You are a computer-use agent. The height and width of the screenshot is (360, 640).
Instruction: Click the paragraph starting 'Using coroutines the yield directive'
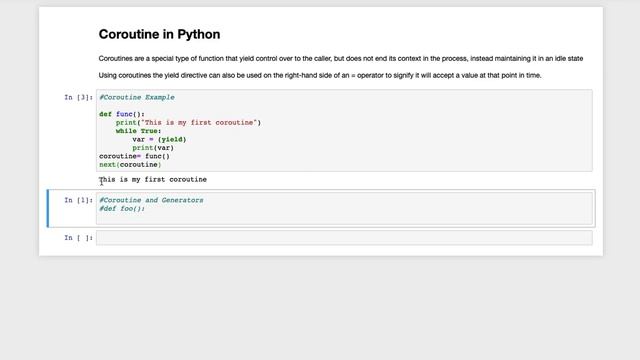(x=320, y=75)
